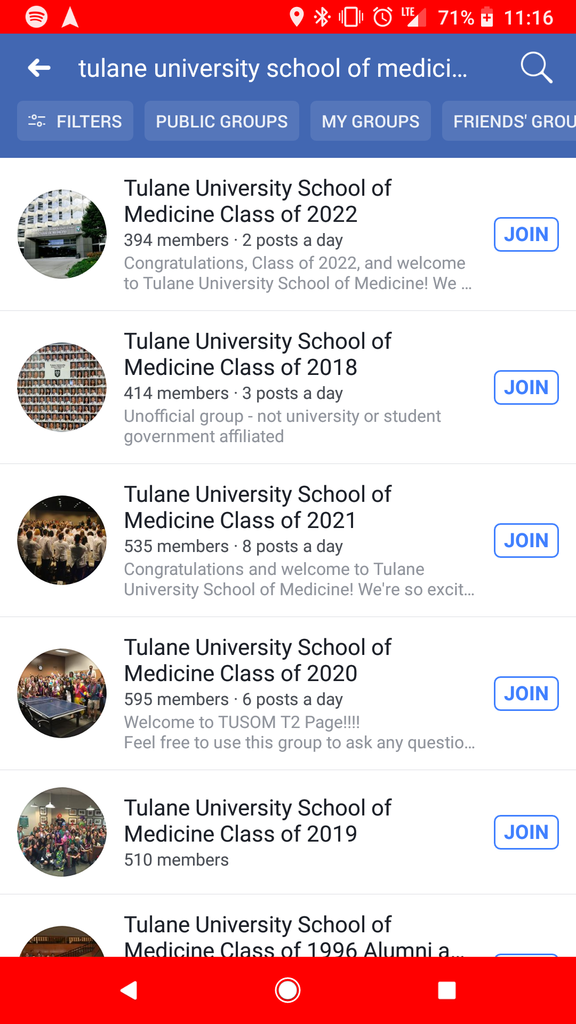The image size is (576, 1024).
Task: Edit the tulane university search query field
Action: [x=273, y=68]
